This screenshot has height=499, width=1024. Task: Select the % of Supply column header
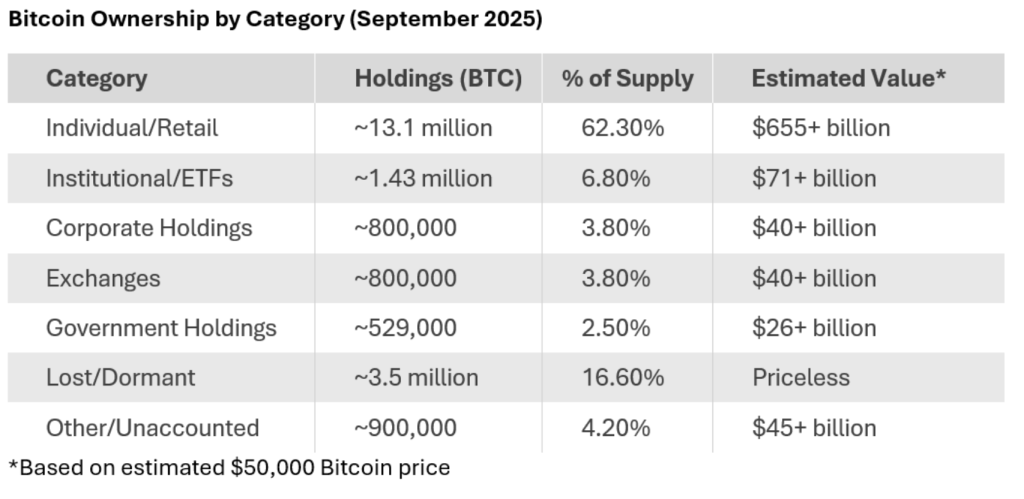pyautogui.click(x=627, y=79)
